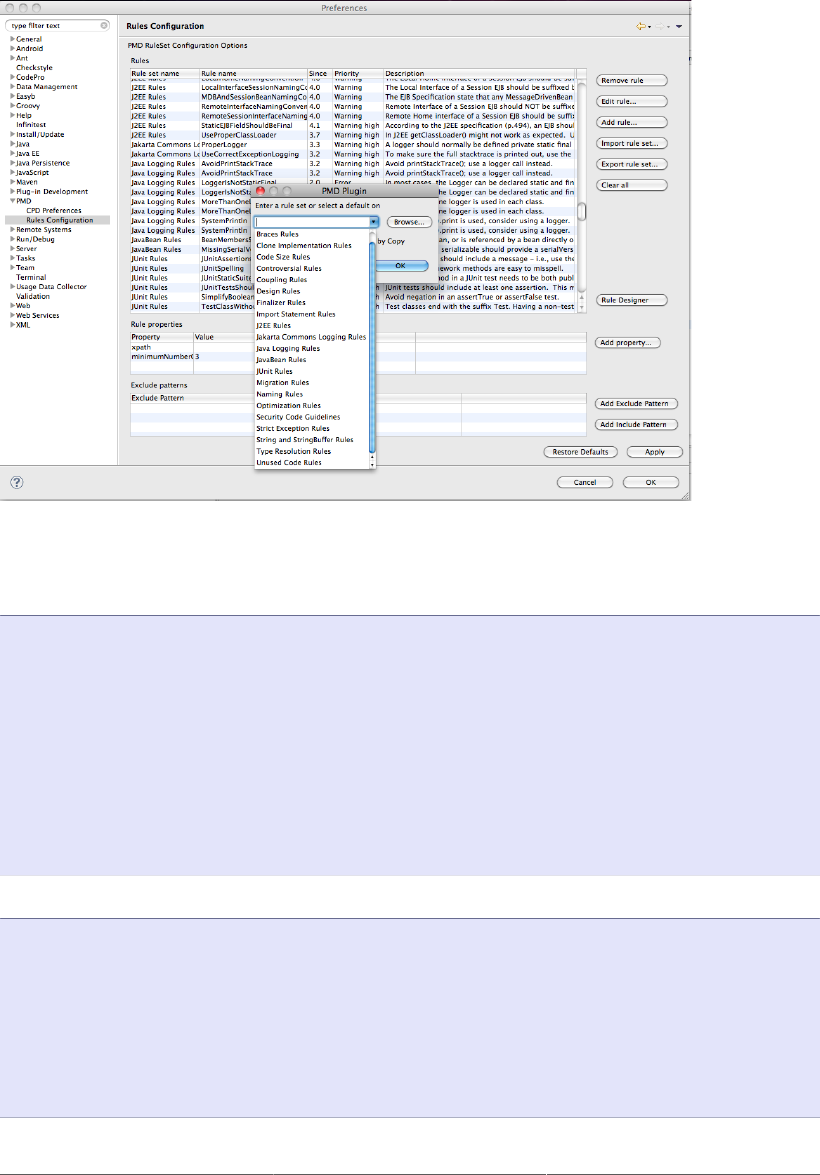The height and width of the screenshot is (1175, 820).
Task: Expand the Web Services tree node
Action: coord(12,315)
